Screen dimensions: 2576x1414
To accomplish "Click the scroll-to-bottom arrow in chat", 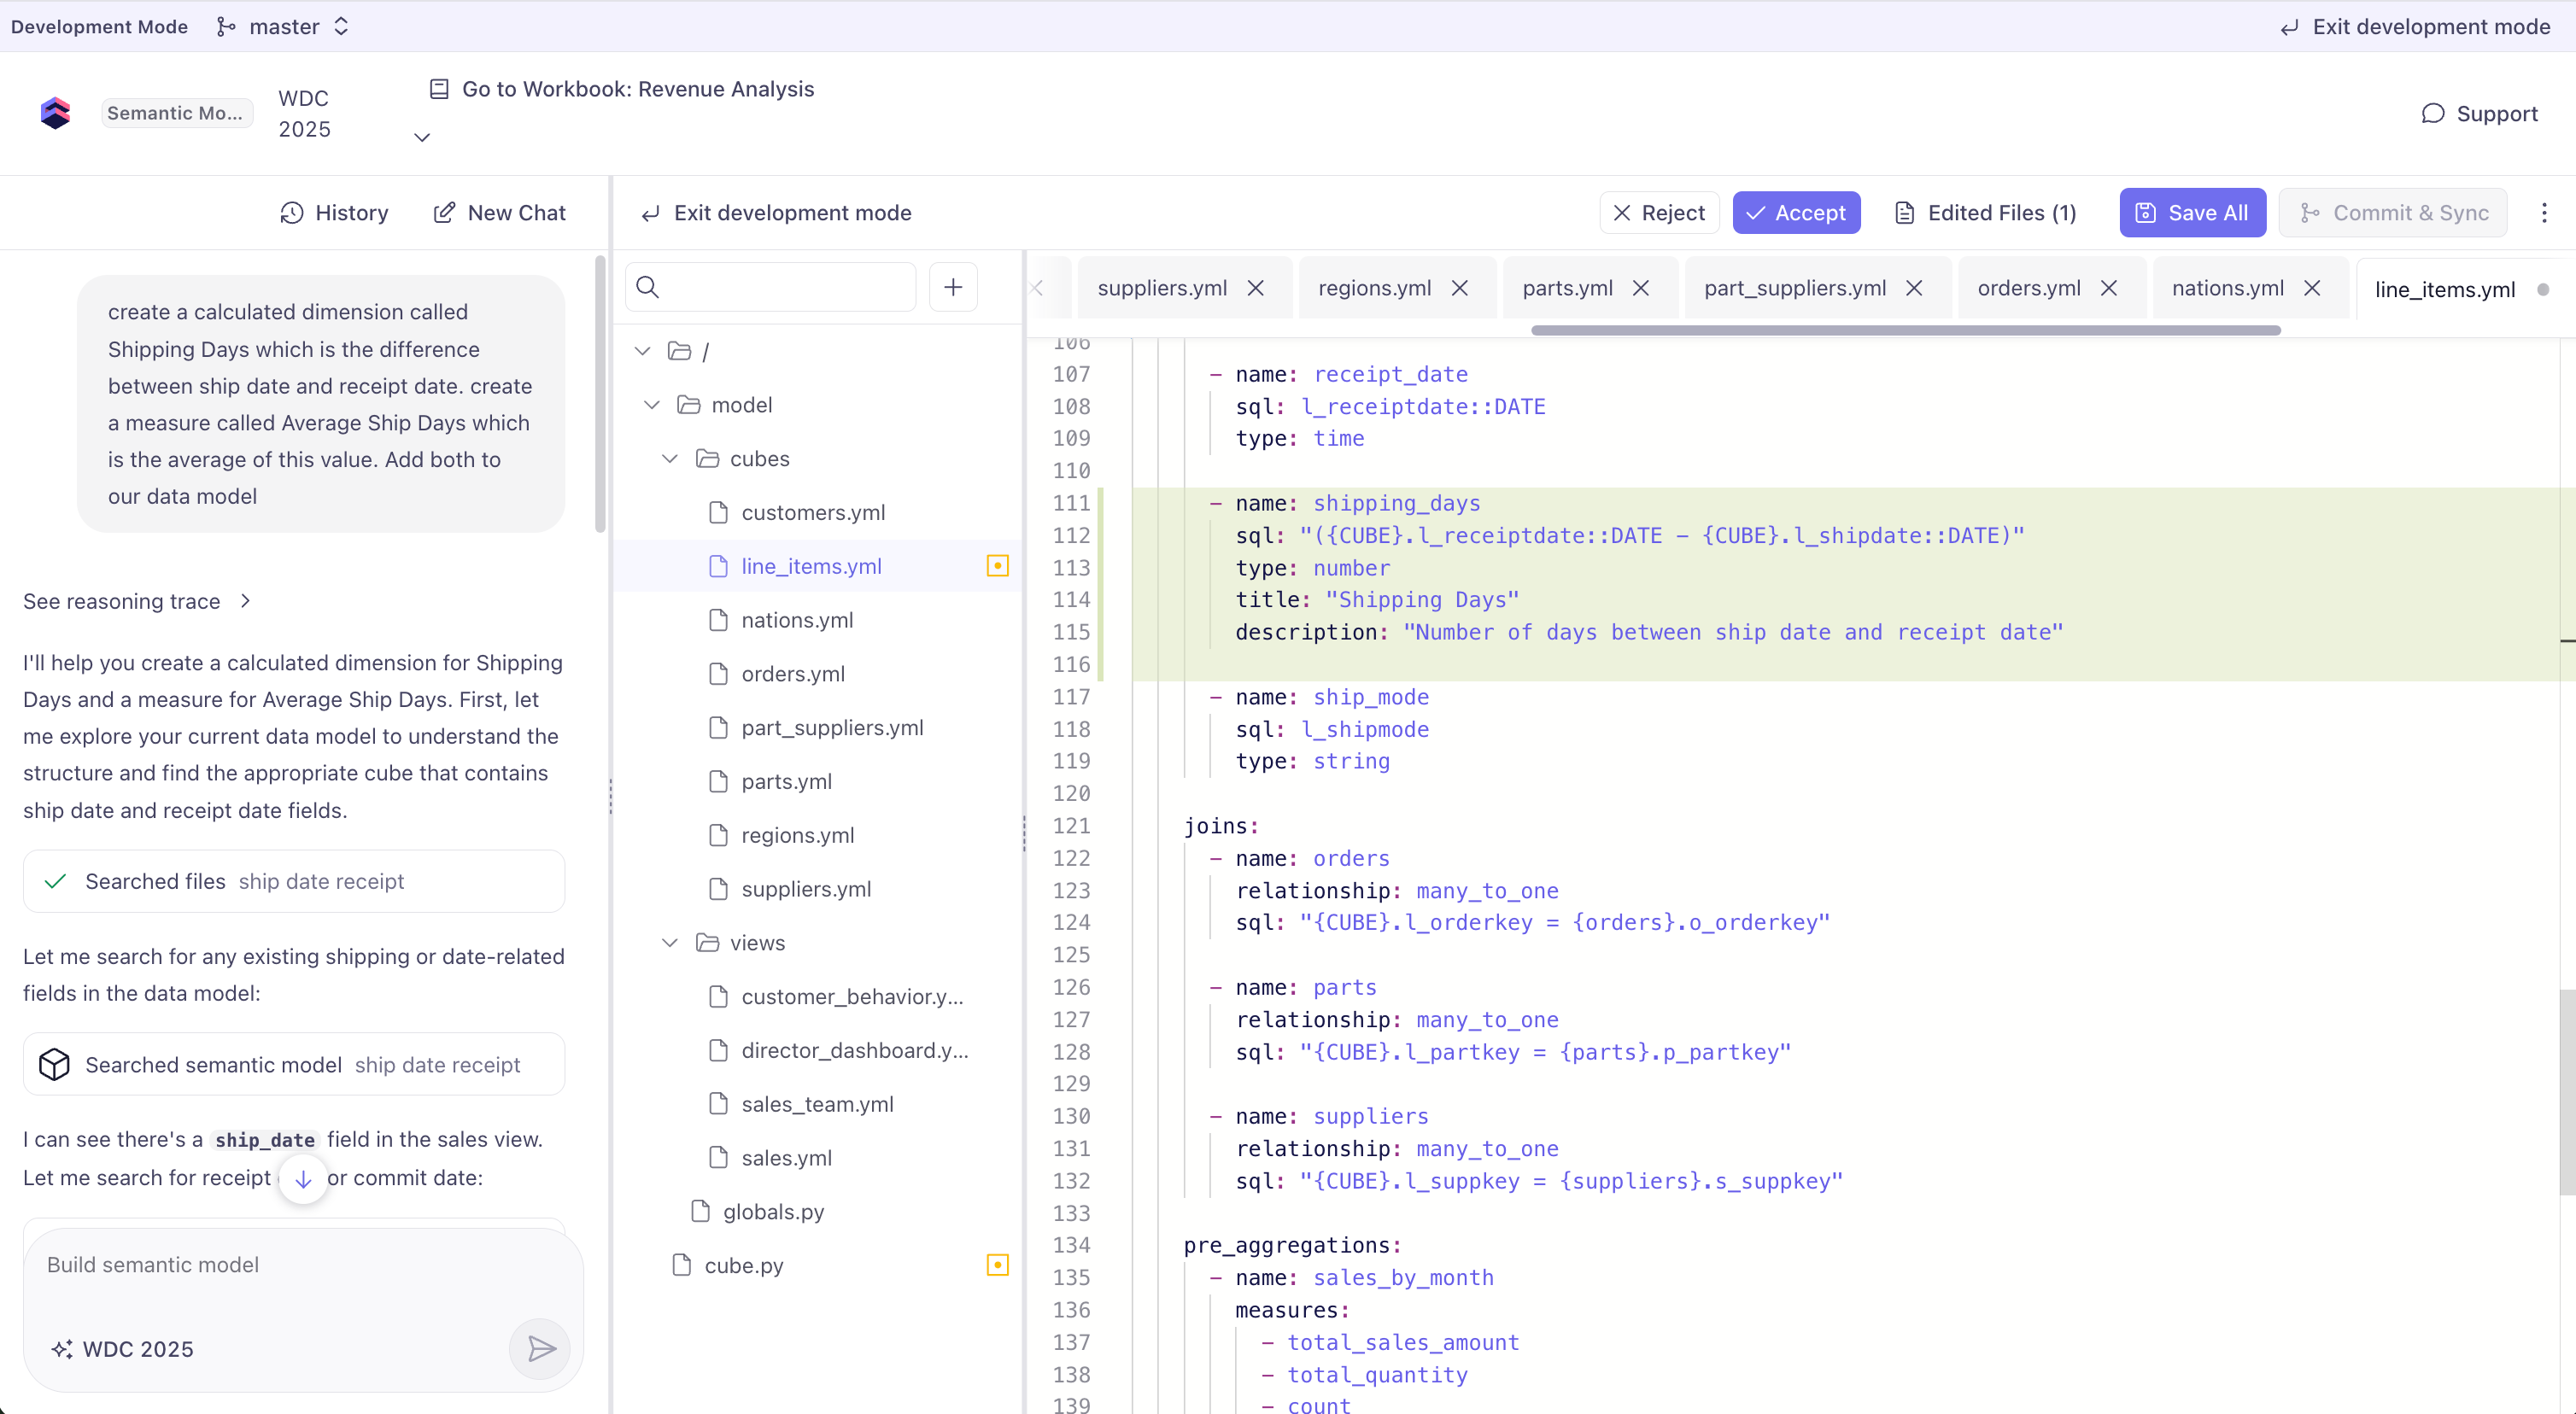I will point(303,1179).
